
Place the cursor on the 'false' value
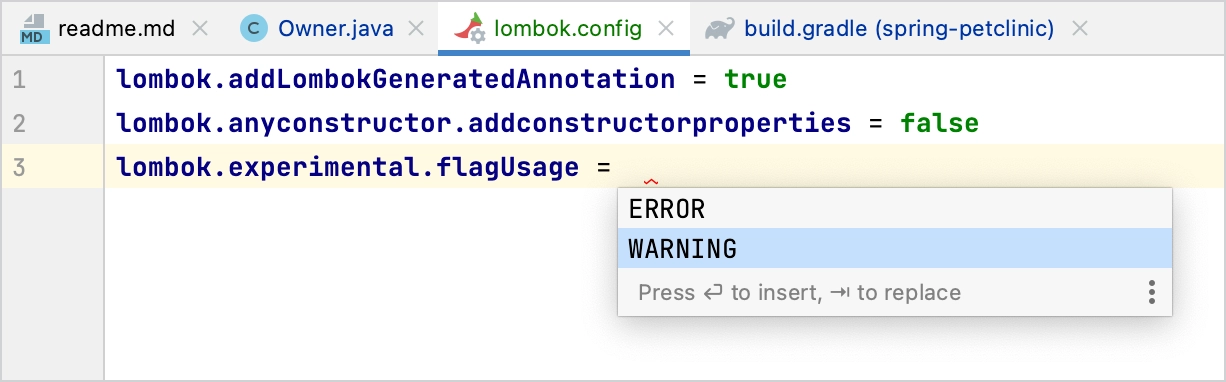click(x=939, y=124)
